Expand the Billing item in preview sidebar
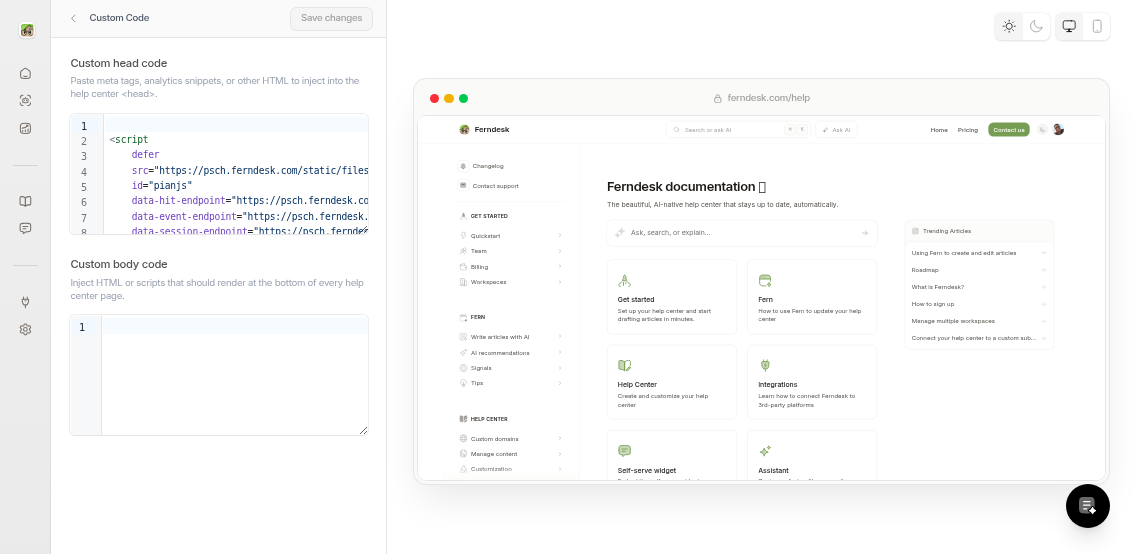 pyautogui.click(x=510, y=267)
